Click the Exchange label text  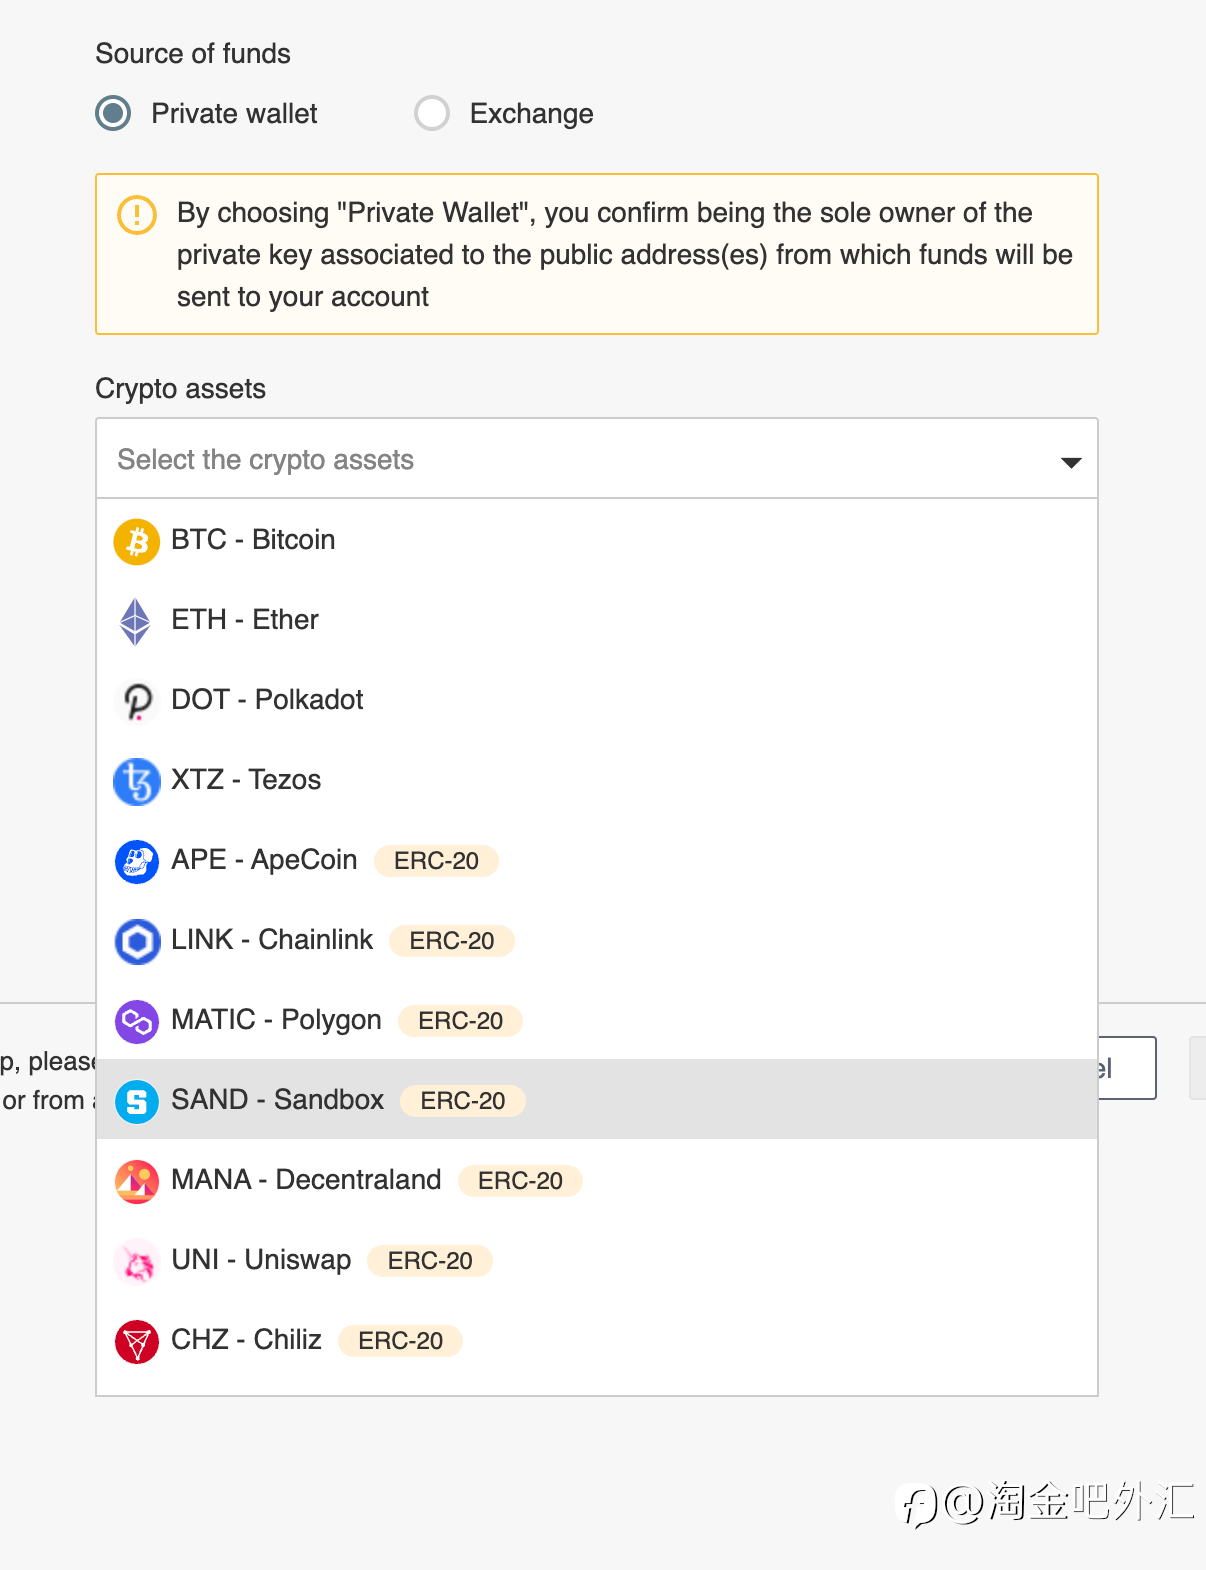click(x=531, y=114)
